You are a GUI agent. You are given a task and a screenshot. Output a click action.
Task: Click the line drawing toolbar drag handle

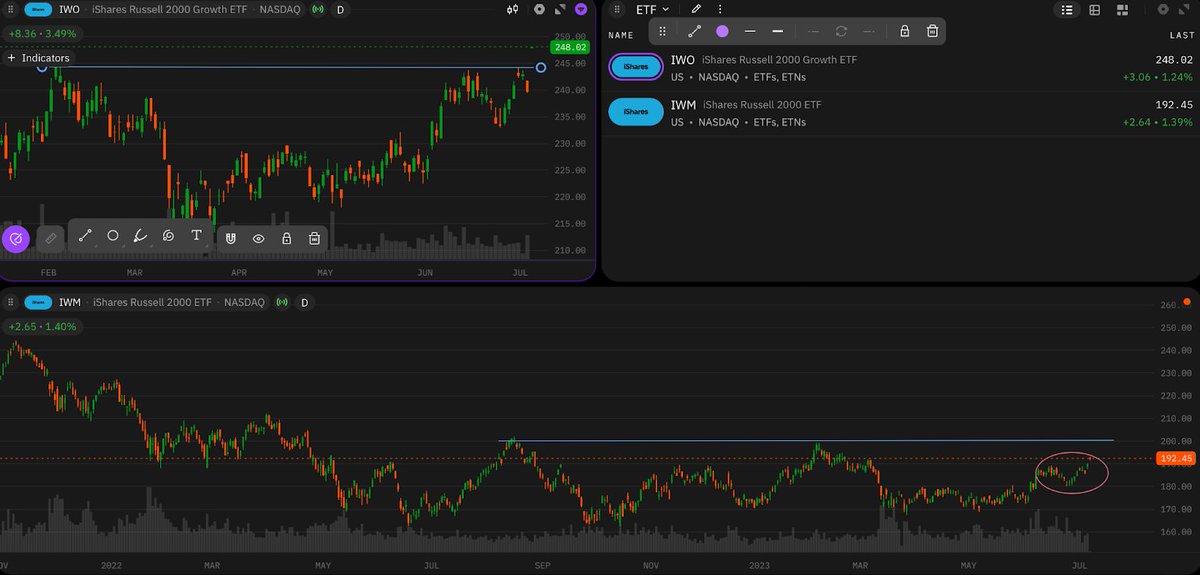pos(661,31)
